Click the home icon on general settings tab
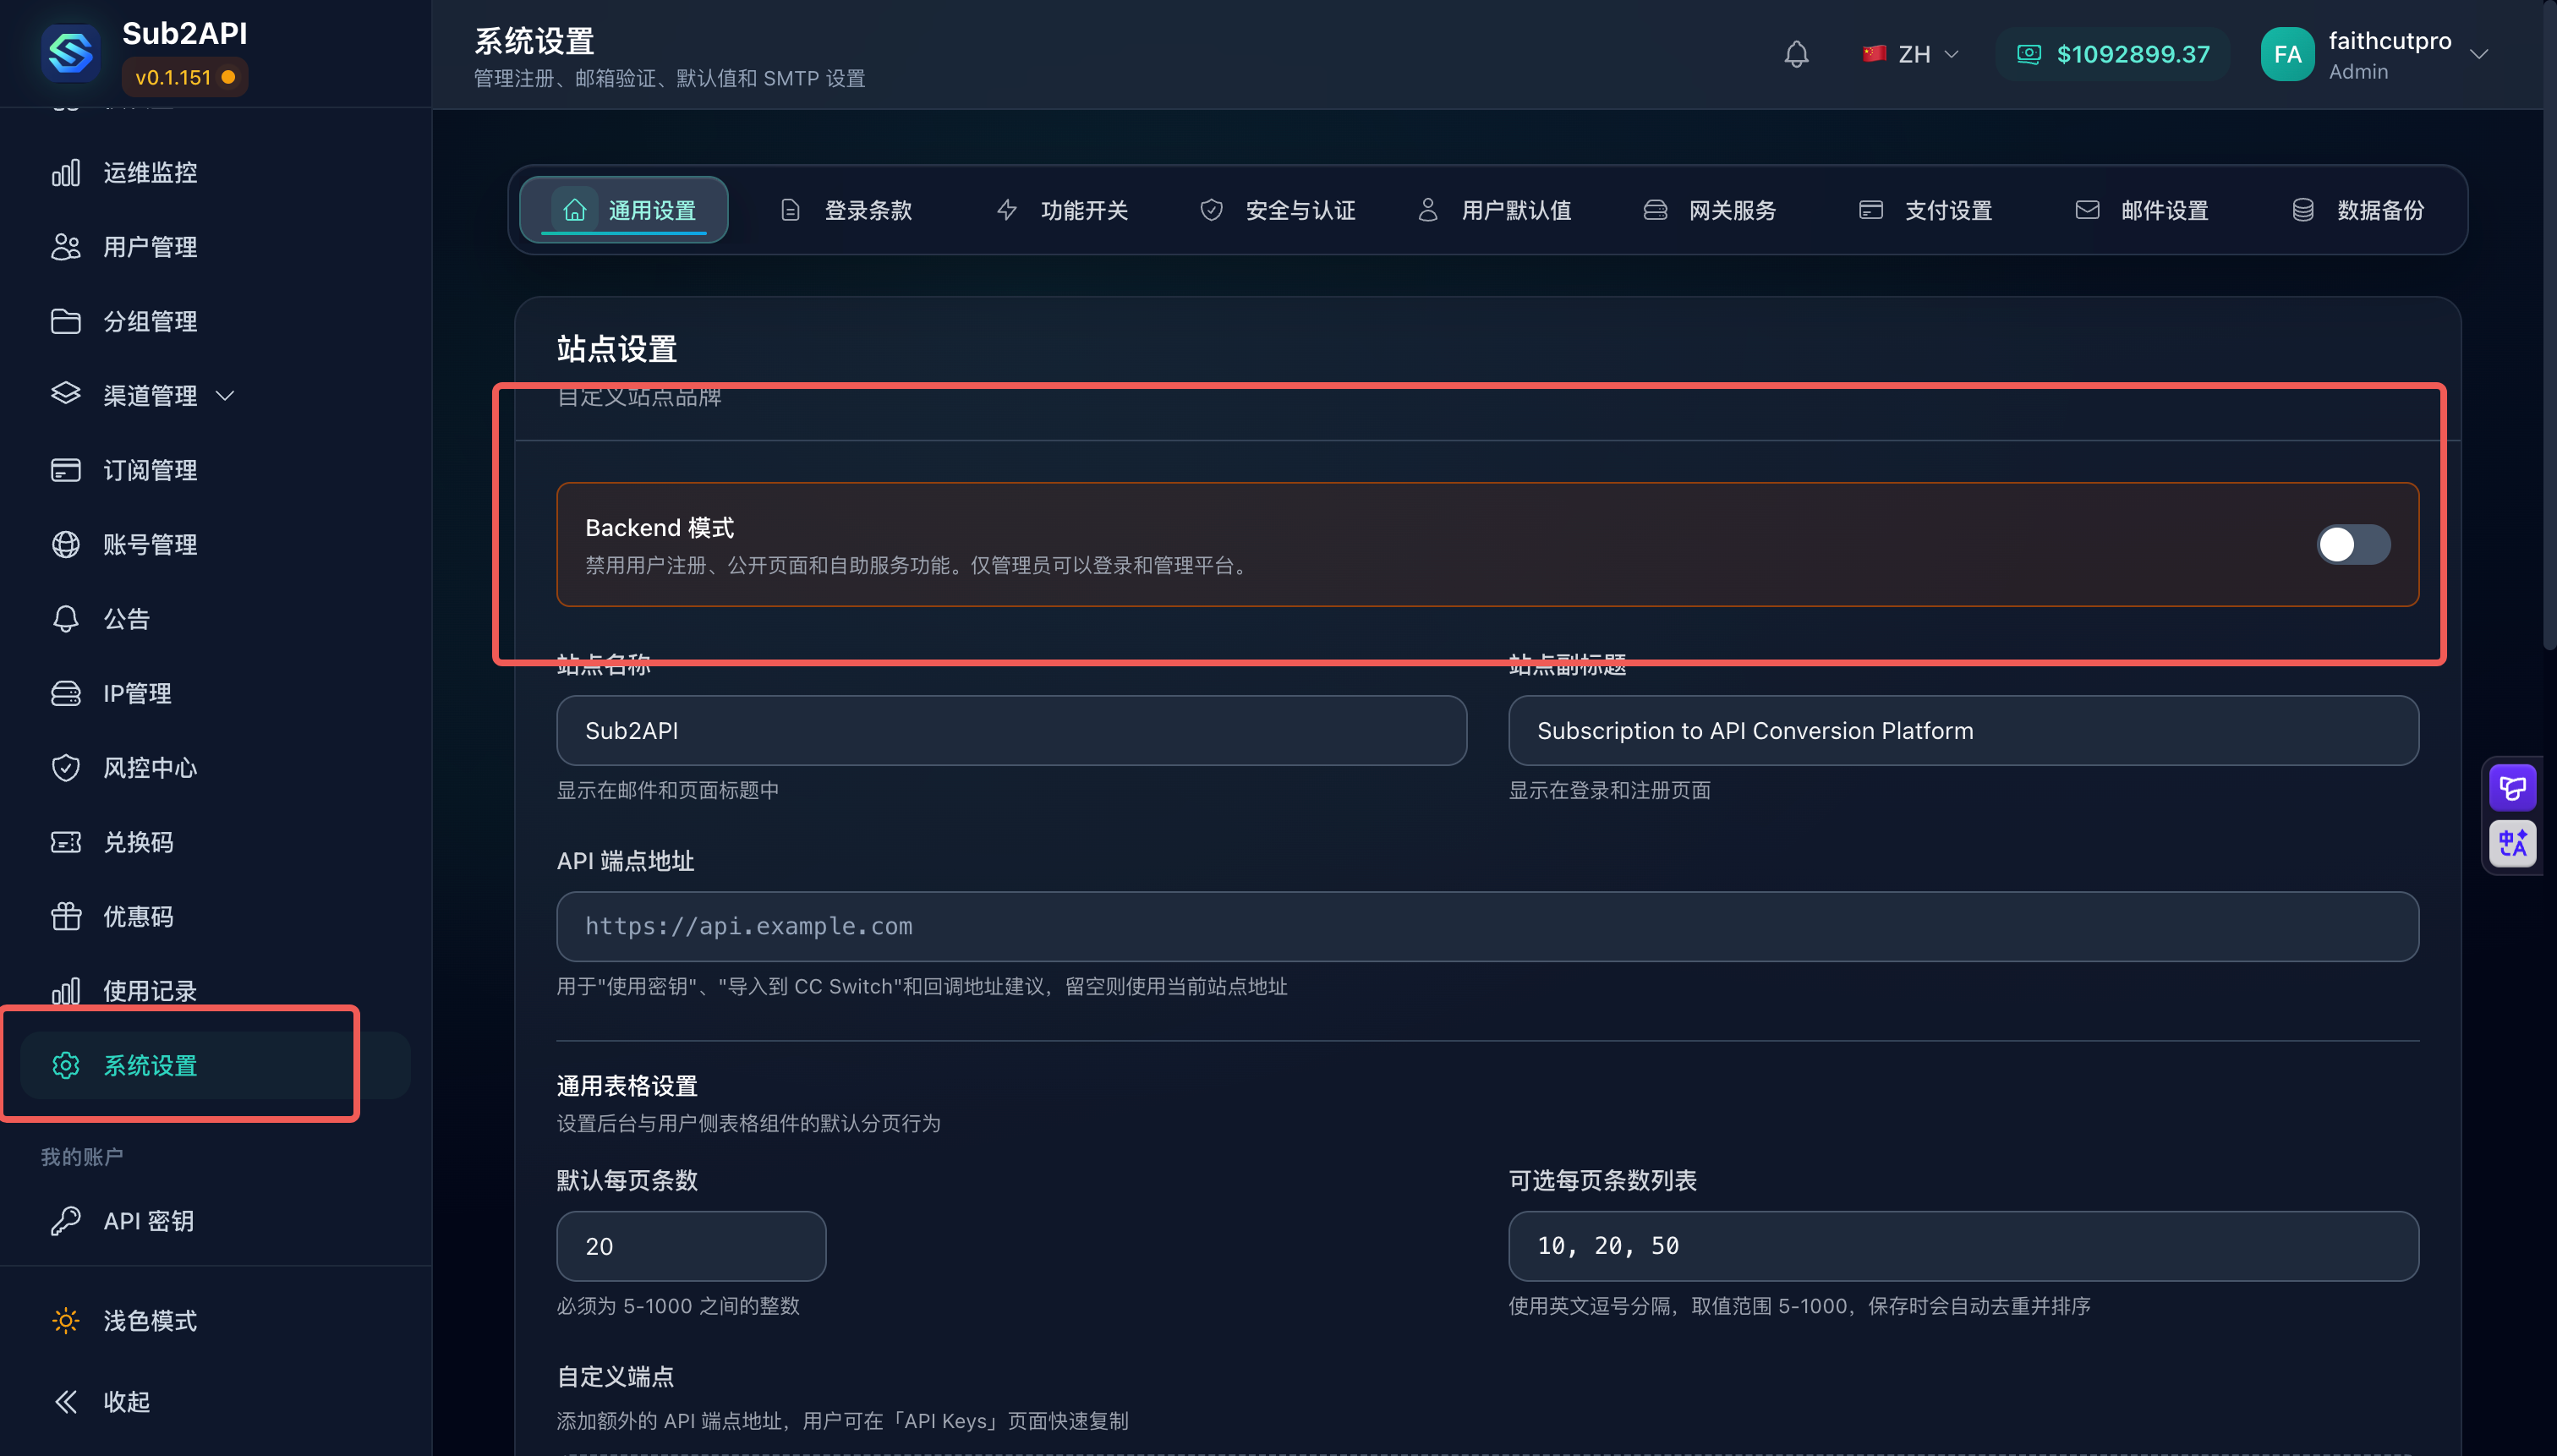 click(x=575, y=210)
